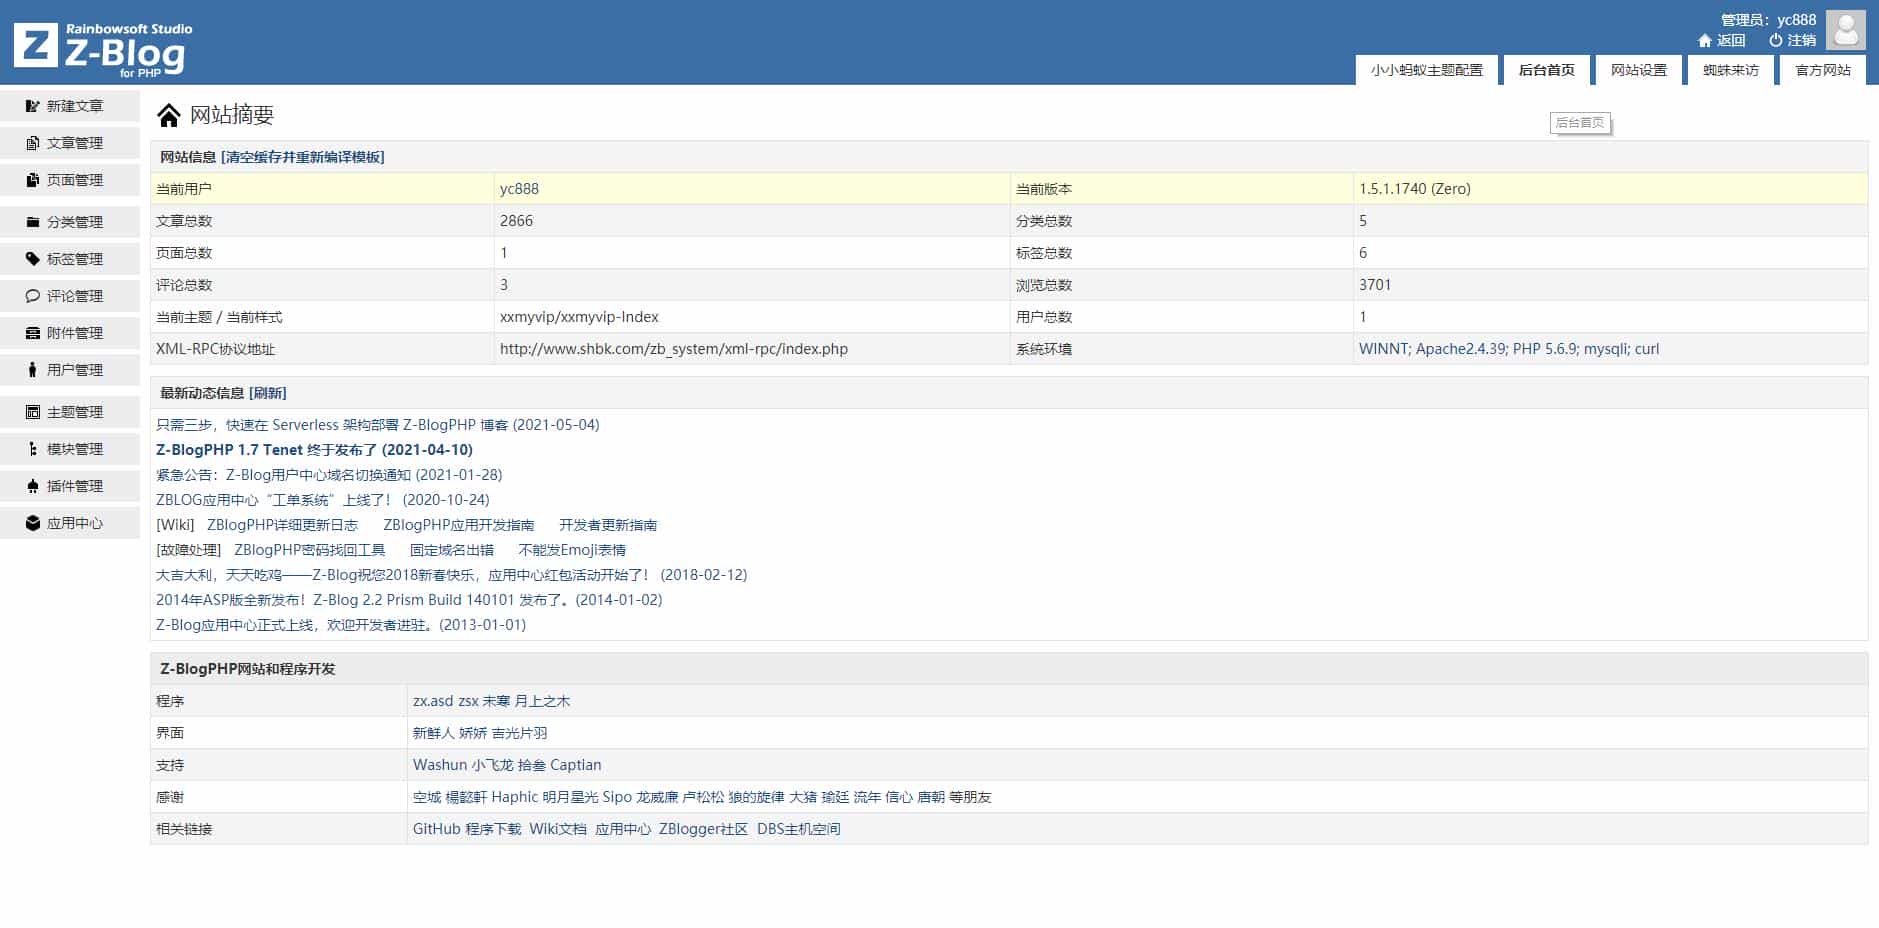Click the theme value xxmyvip/xxmyvip-Index
The height and width of the screenshot is (928, 1879).
coord(579,317)
